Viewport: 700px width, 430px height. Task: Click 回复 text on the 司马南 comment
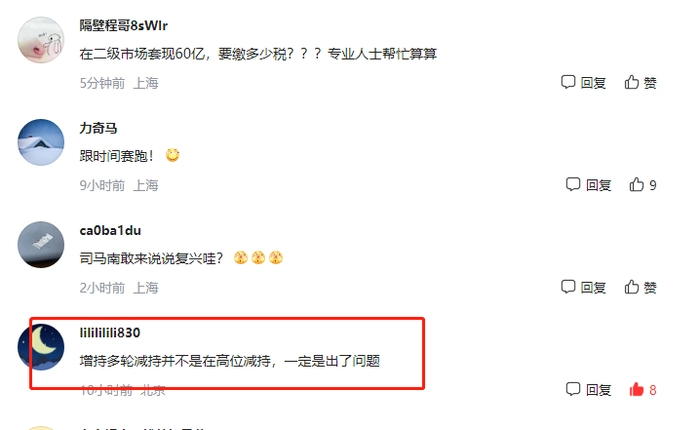pyautogui.click(x=593, y=287)
